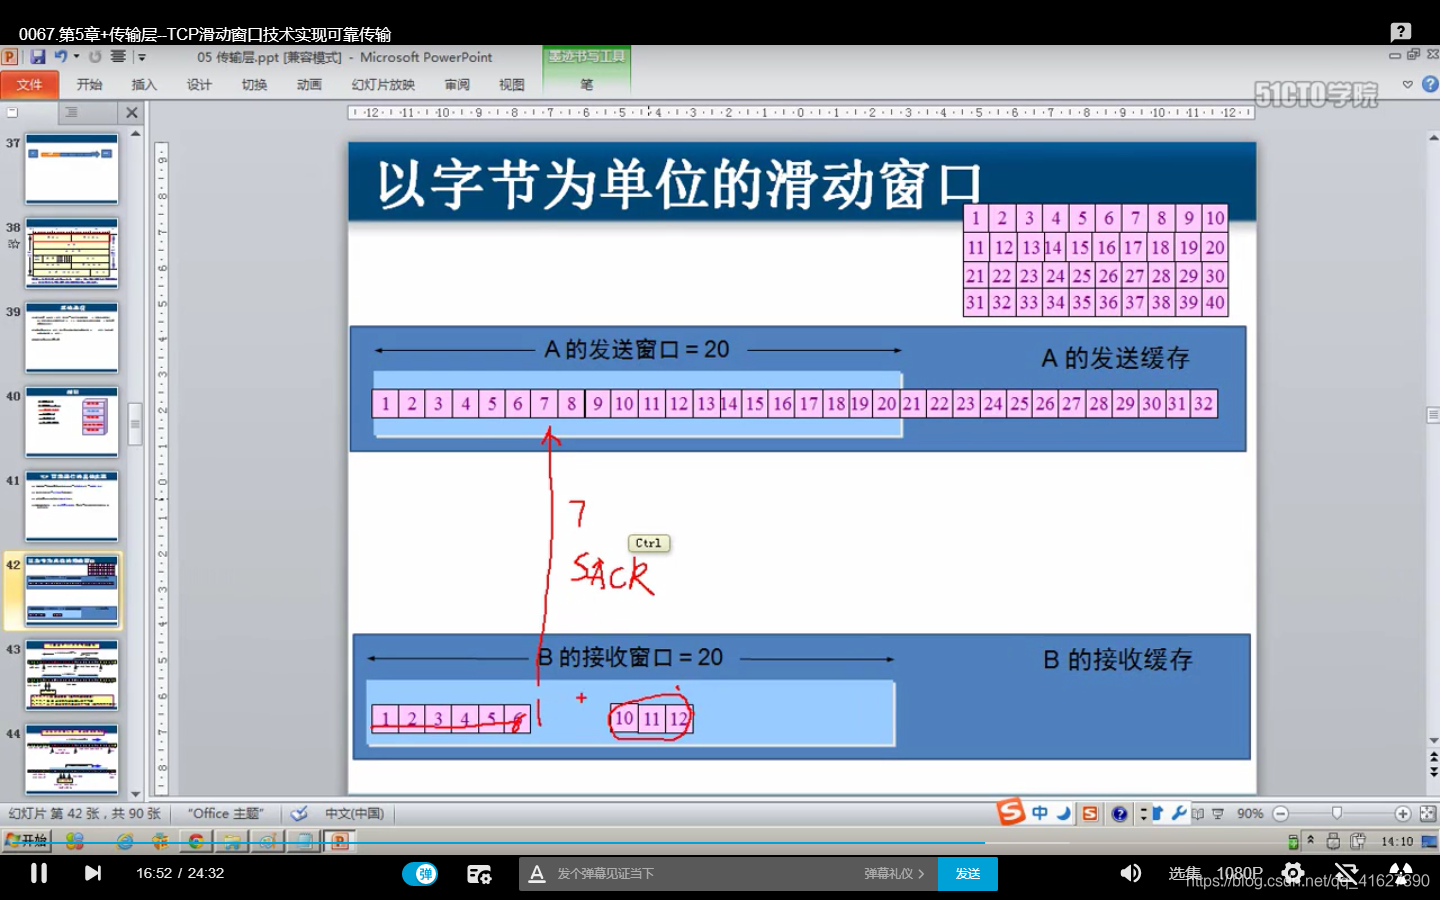Start slideshow from status bar icon
This screenshot has width=1440, height=900.
pyautogui.click(x=1218, y=814)
